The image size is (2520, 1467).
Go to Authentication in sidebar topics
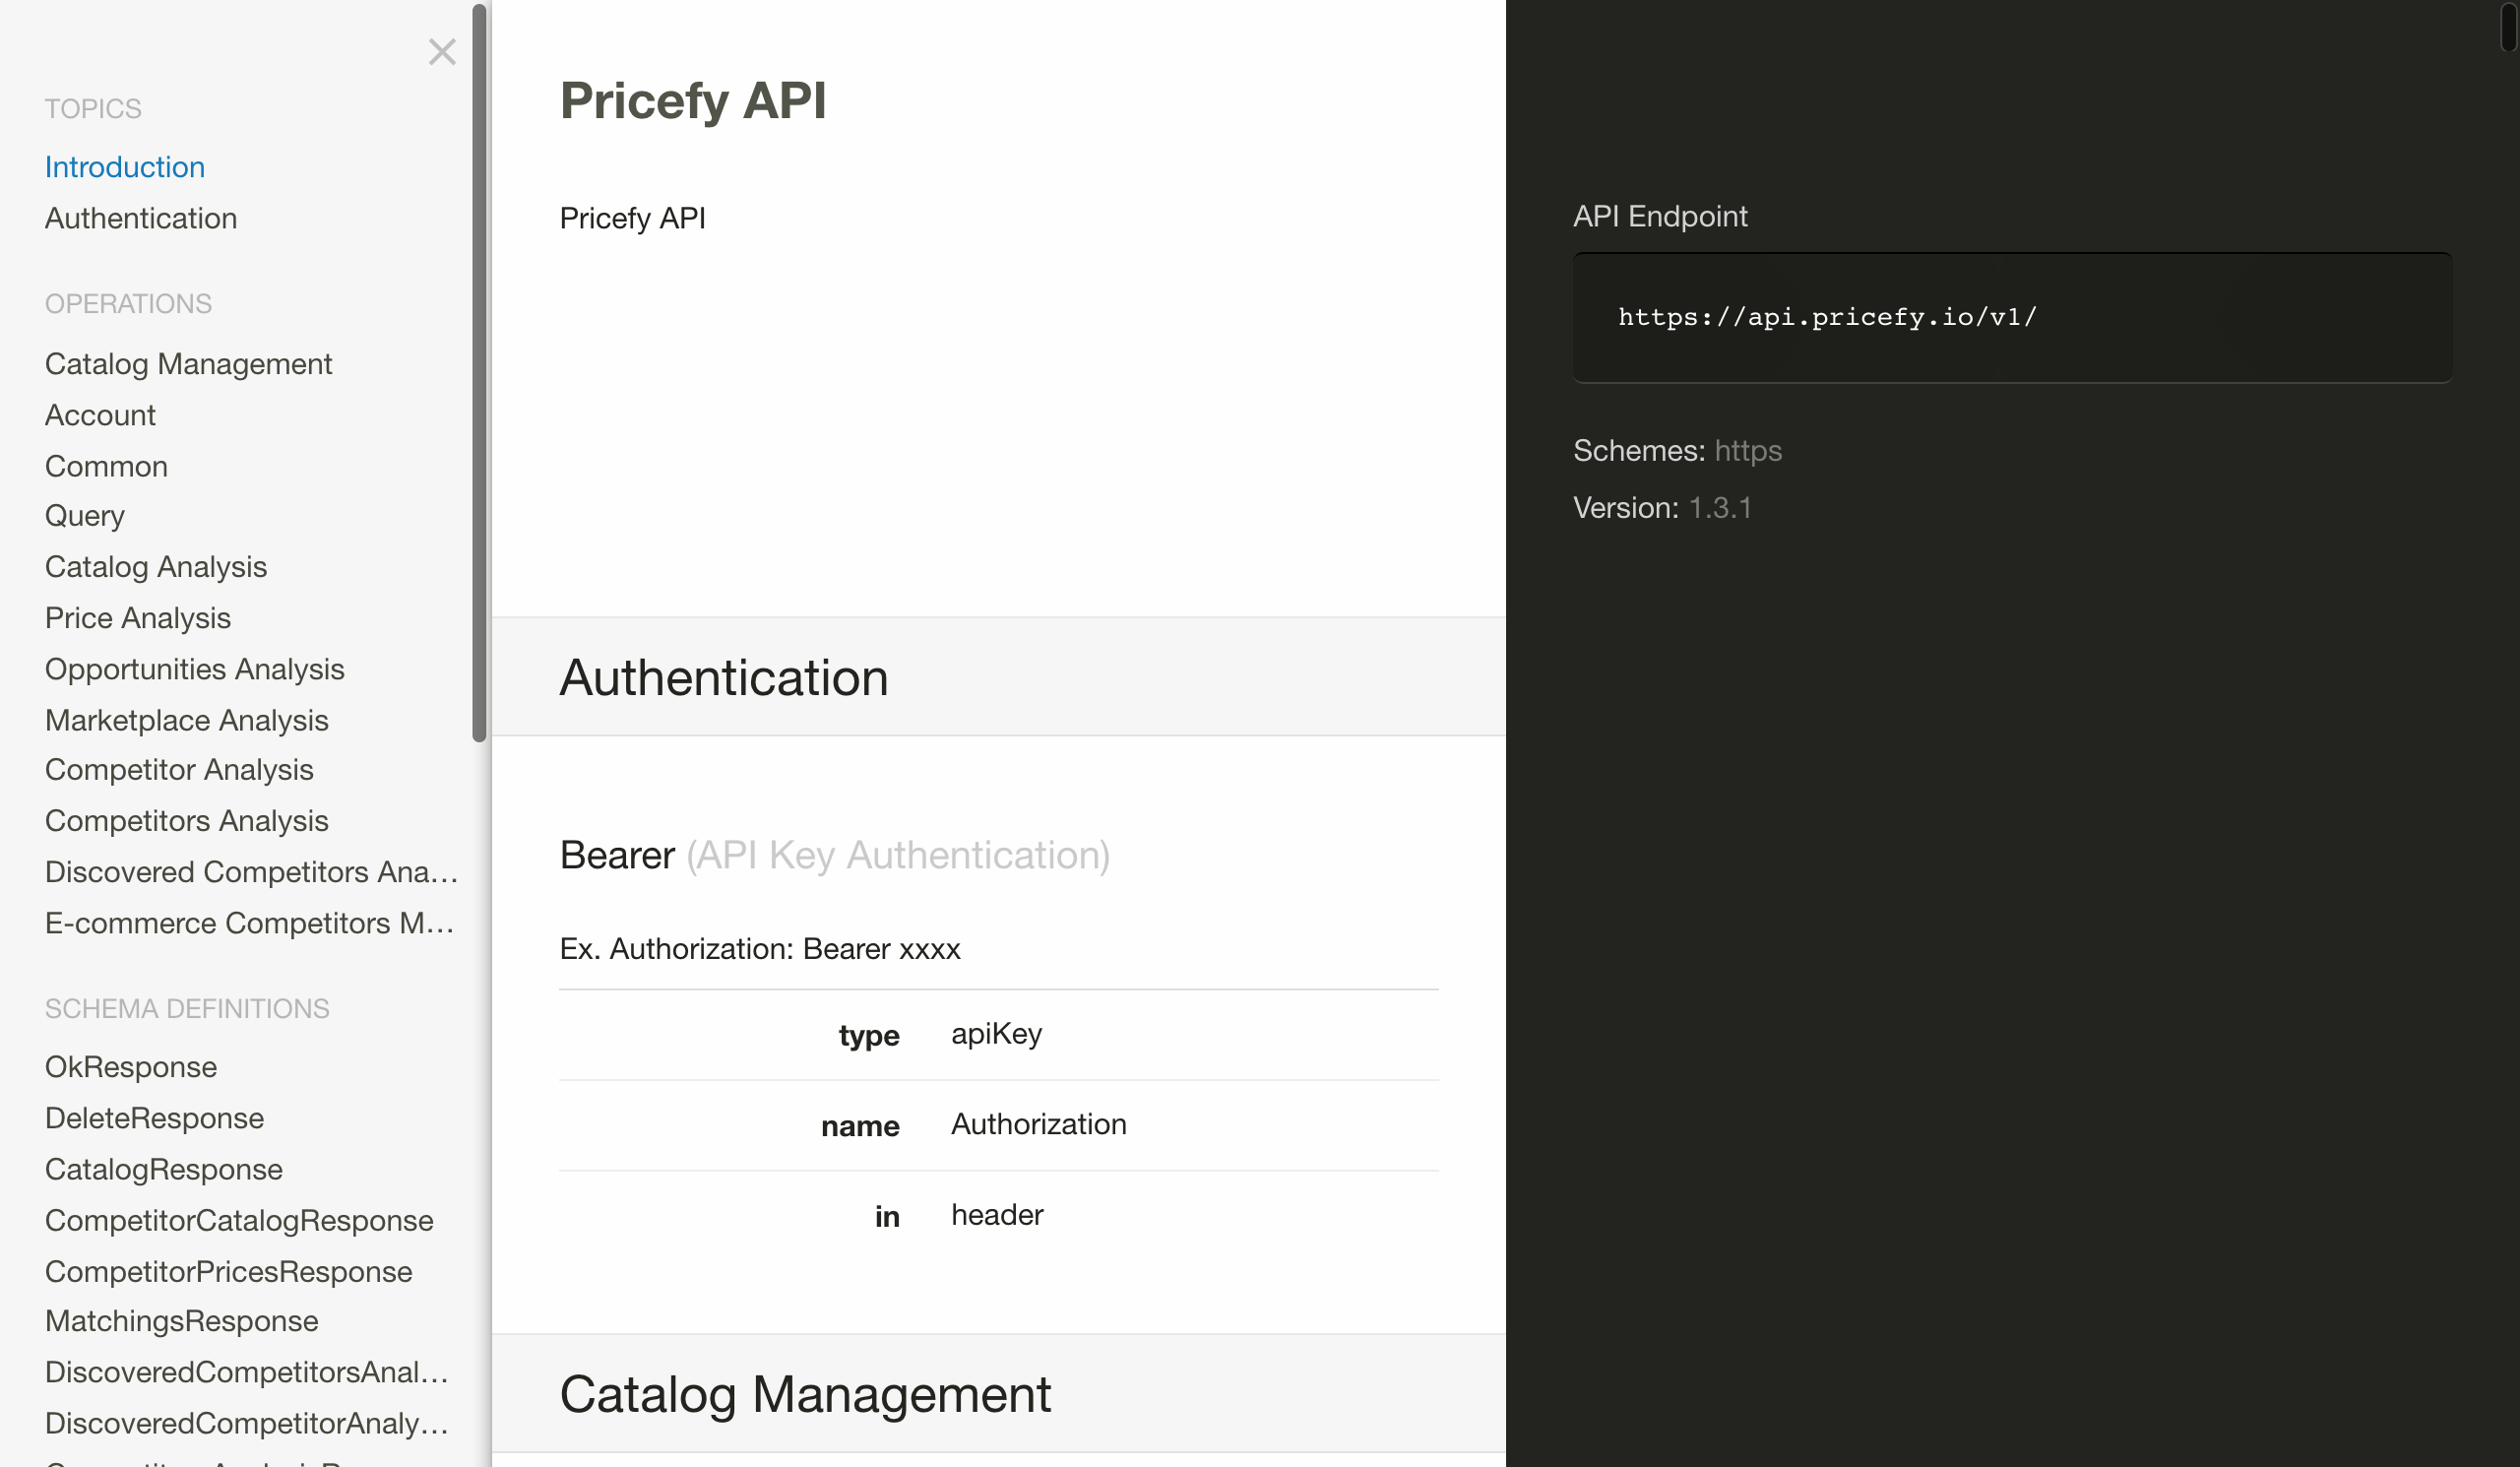[141, 218]
